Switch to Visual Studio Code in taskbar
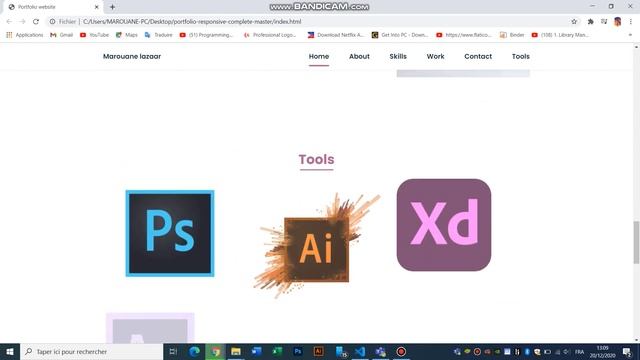640x360 pixels. pos(360,351)
